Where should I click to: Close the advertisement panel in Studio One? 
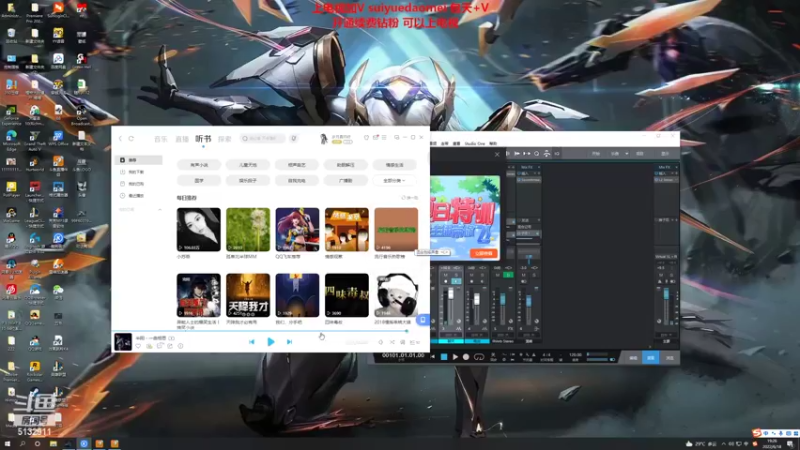click(x=497, y=154)
